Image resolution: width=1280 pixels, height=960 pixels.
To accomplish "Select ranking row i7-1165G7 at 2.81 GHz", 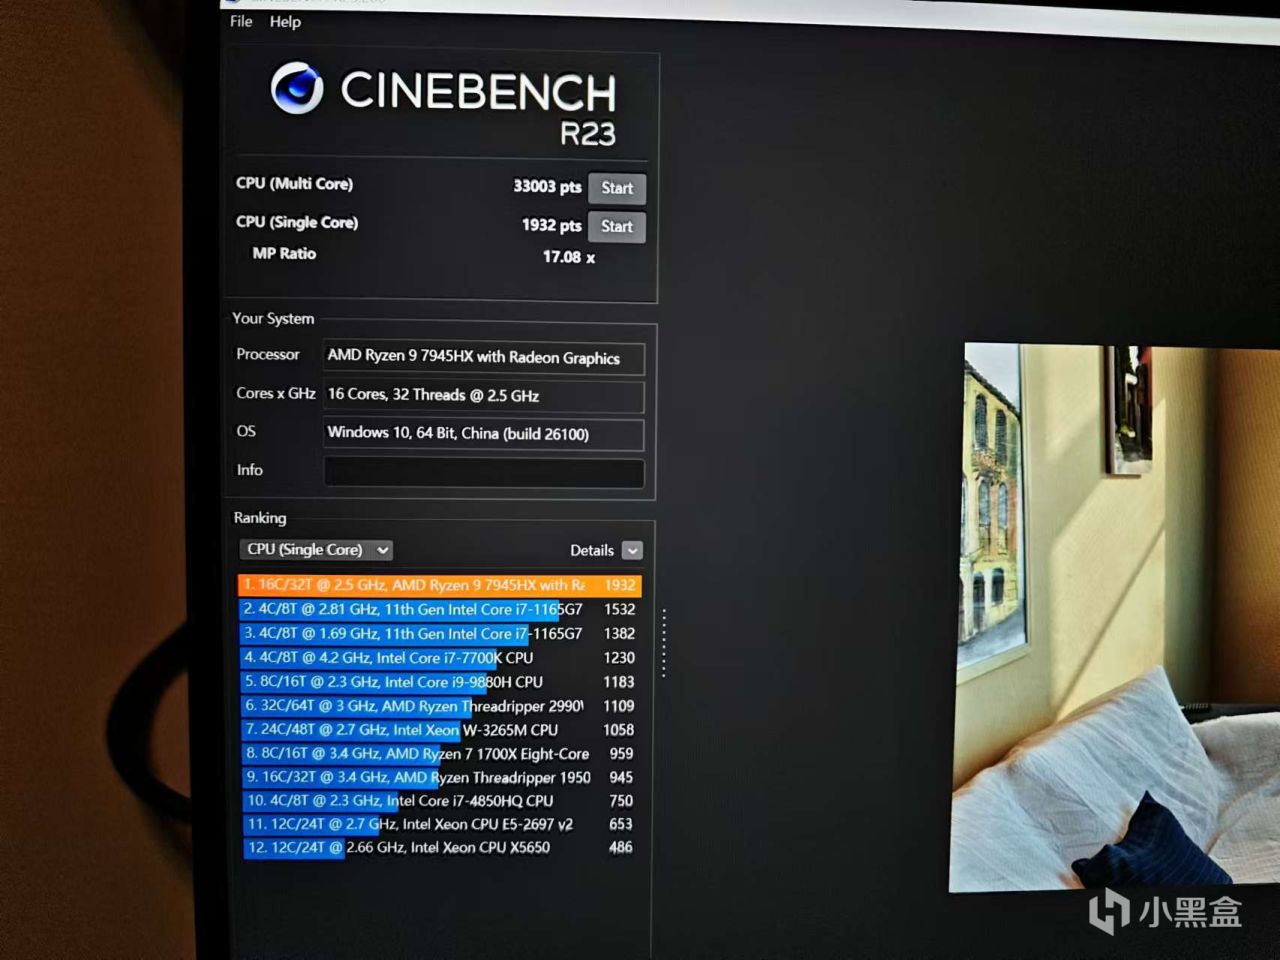I will (440, 609).
